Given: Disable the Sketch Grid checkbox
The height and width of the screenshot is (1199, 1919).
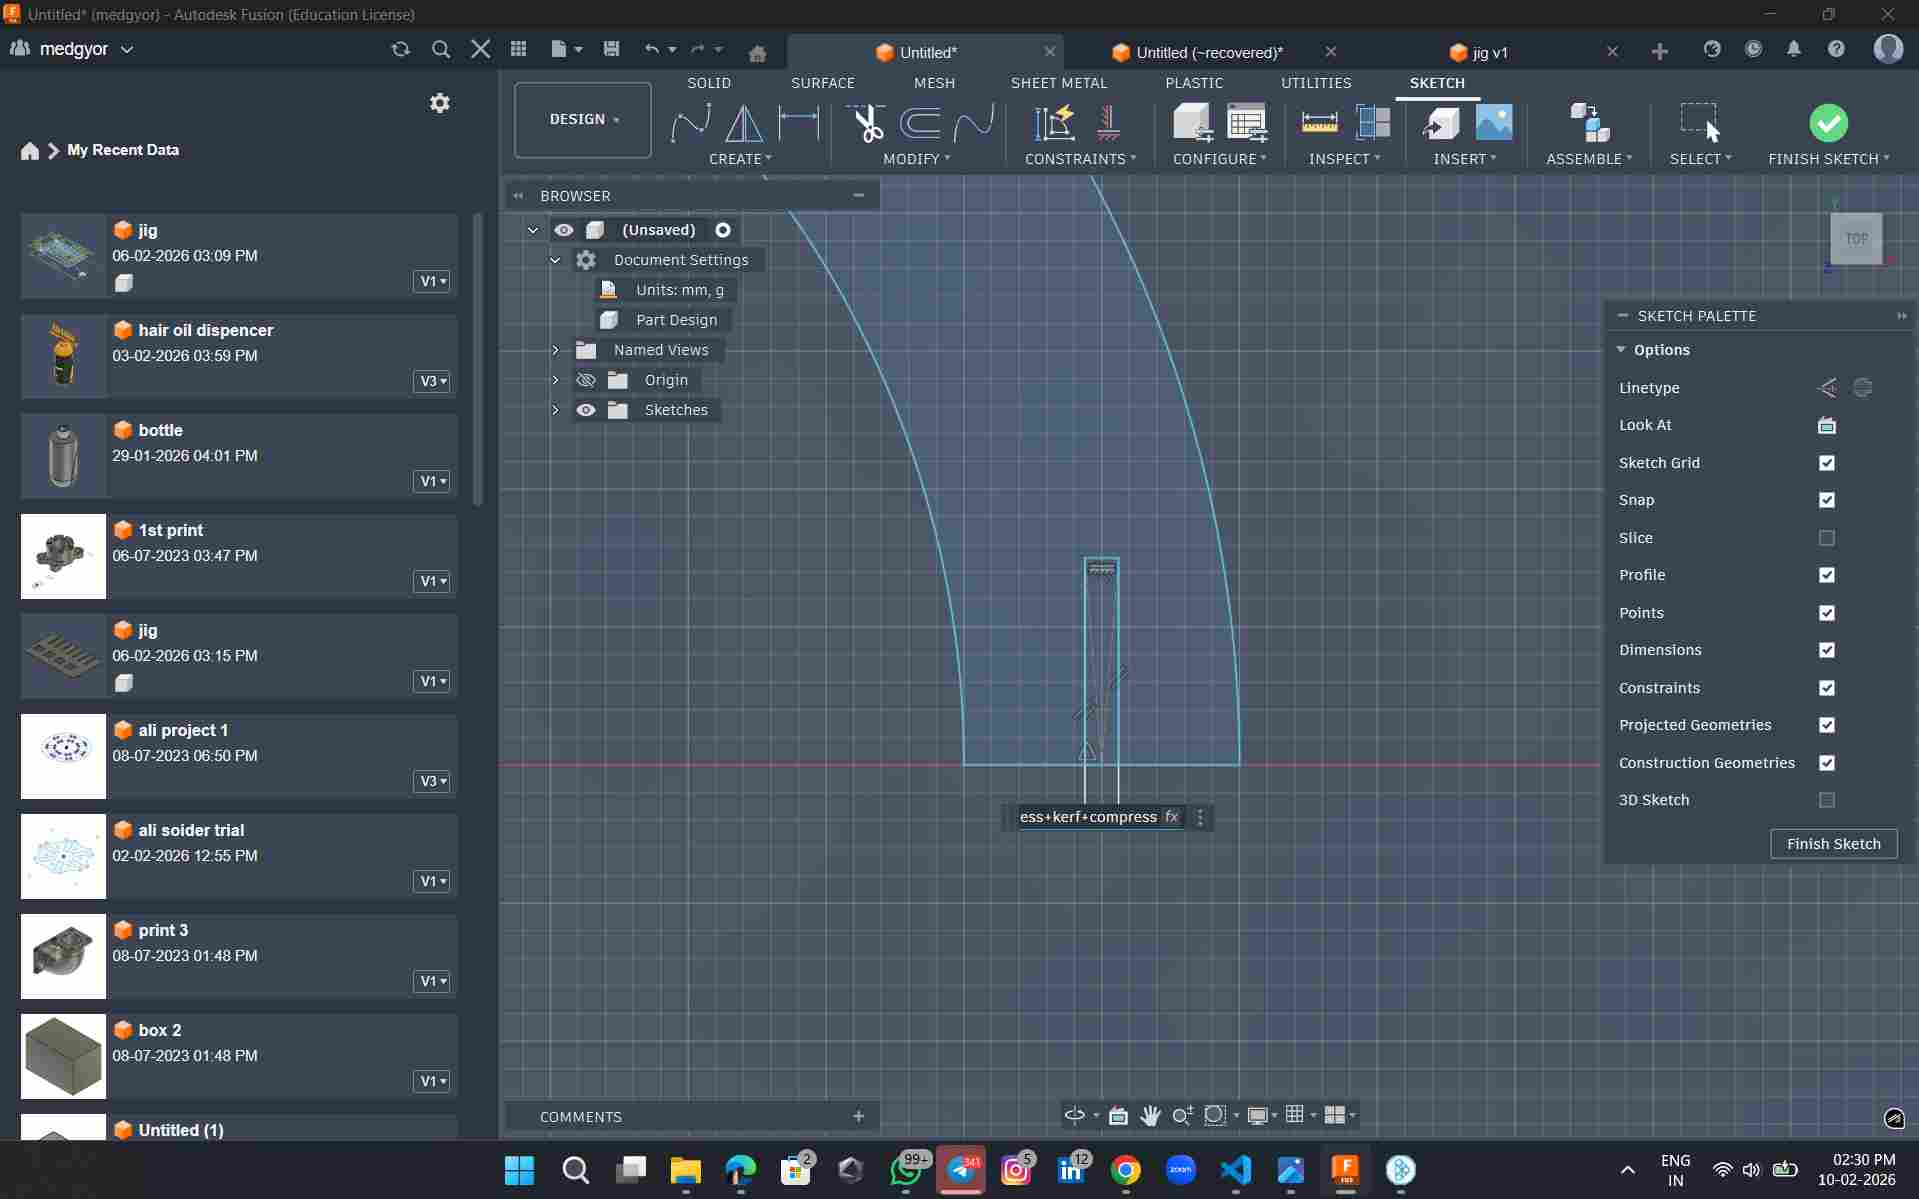Looking at the screenshot, I should pyautogui.click(x=1826, y=463).
